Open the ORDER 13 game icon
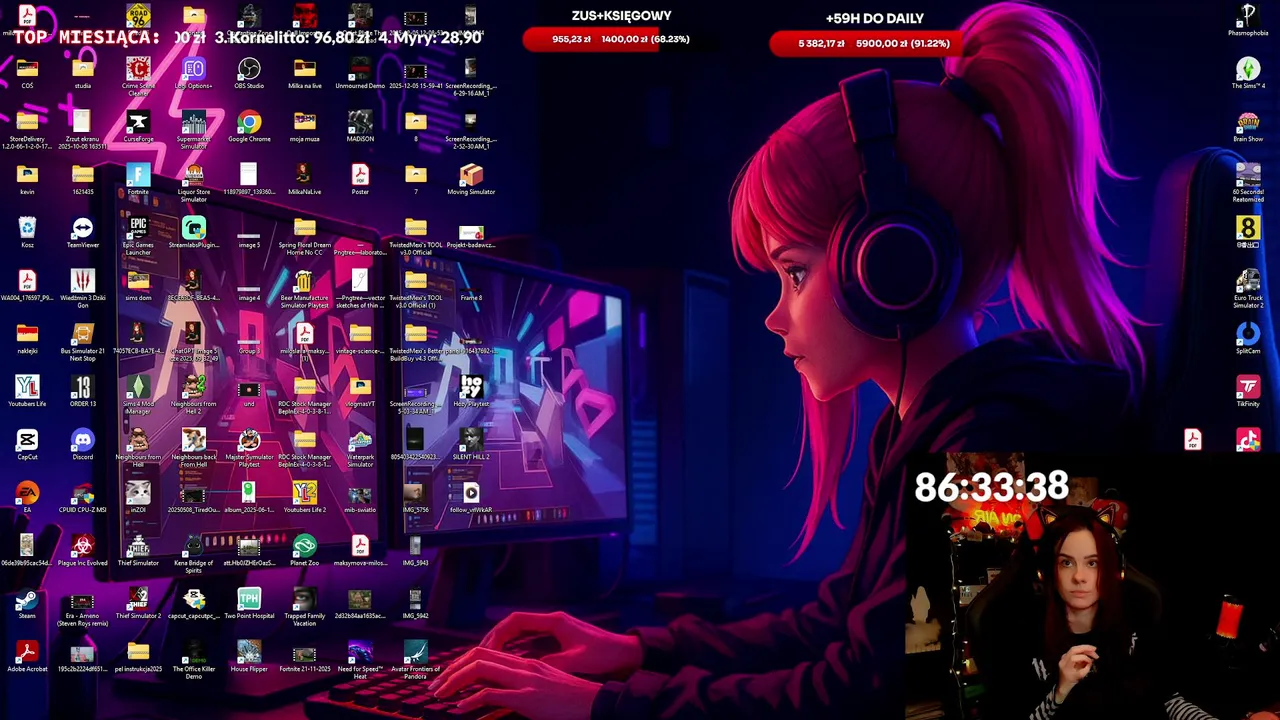This screenshot has width=1280, height=720. click(83, 390)
